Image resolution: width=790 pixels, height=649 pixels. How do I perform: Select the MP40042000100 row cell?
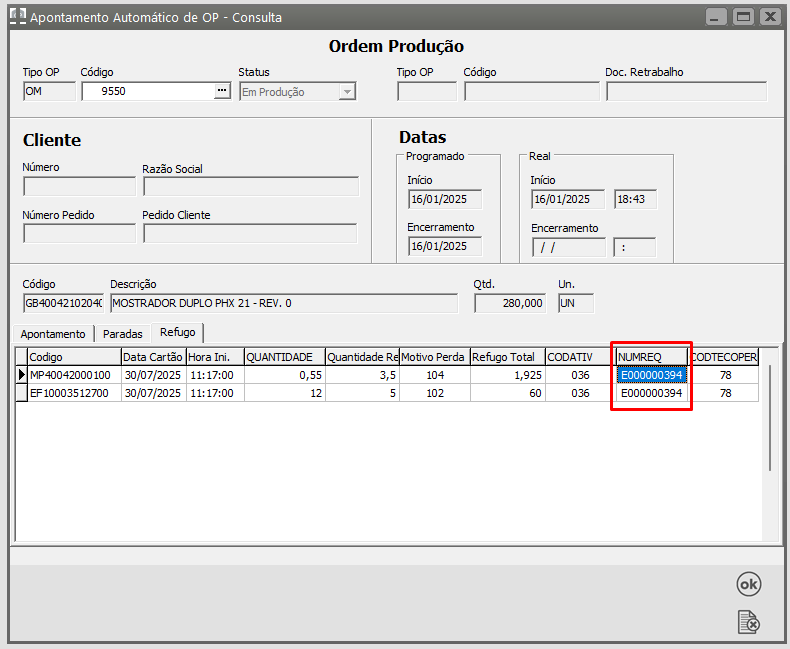pyautogui.click(x=73, y=375)
